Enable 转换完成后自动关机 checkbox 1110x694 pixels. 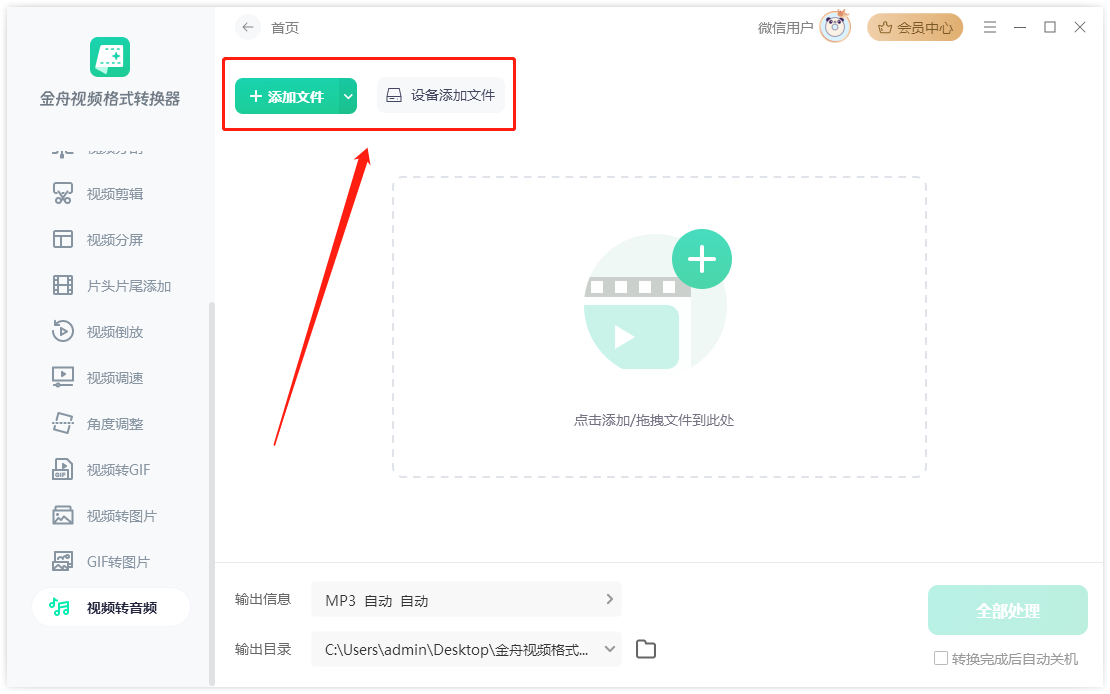[x=941, y=657]
